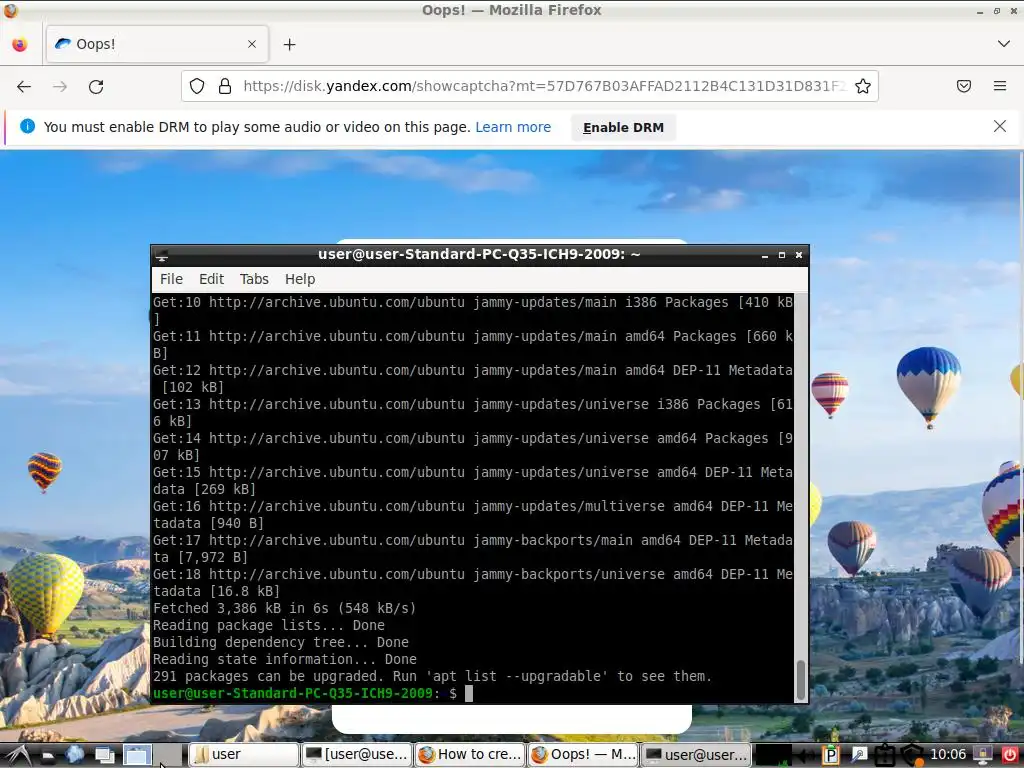1024x768 pixels.
Task: Click the Firefox View icon left of tabs
Action: pyautogui.click(x=20, y=44)
